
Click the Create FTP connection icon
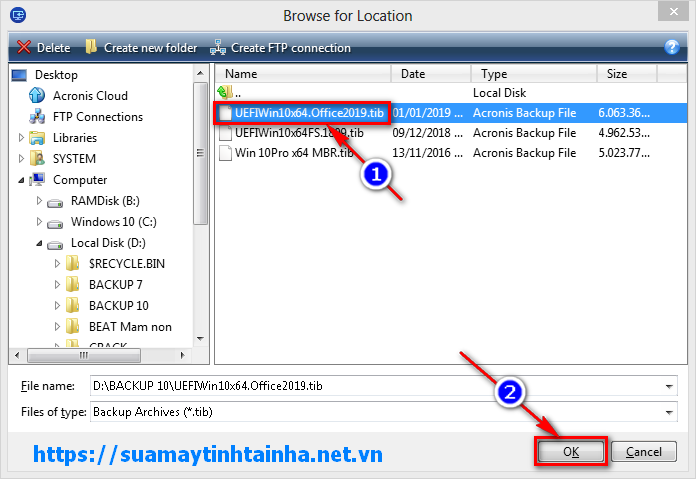point(218,47)
